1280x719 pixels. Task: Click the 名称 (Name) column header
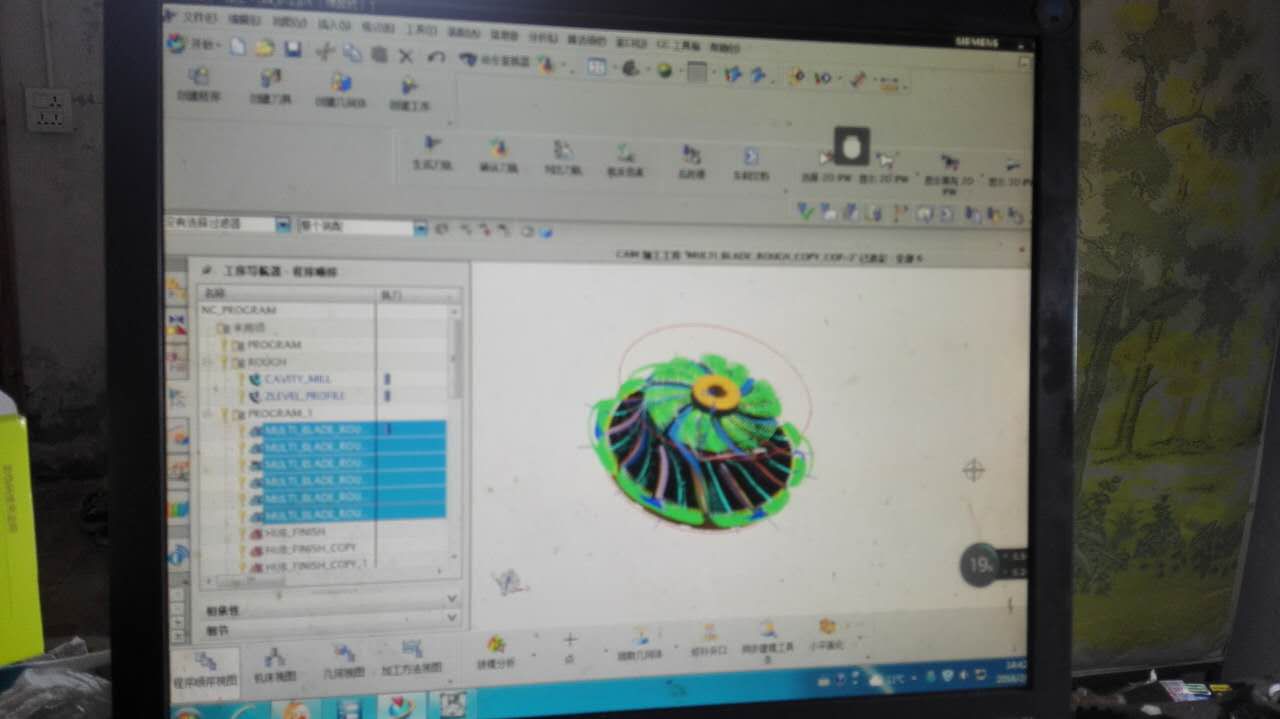288,294
